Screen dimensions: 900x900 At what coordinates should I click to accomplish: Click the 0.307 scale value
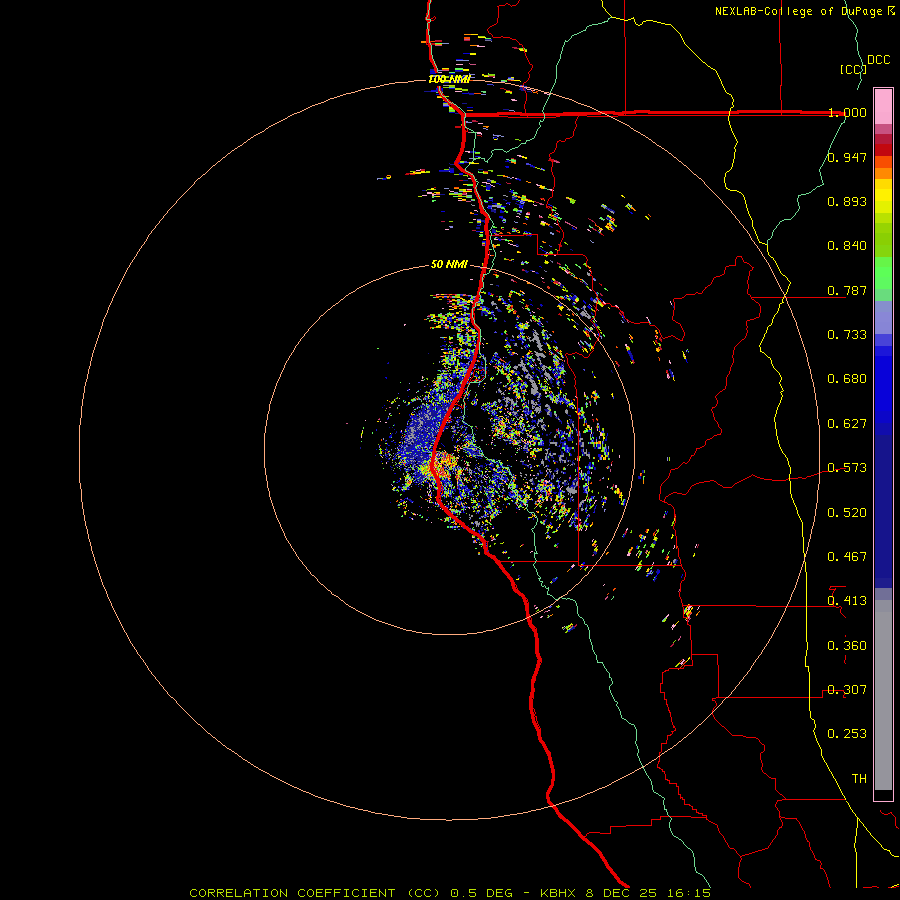(847, 690)
